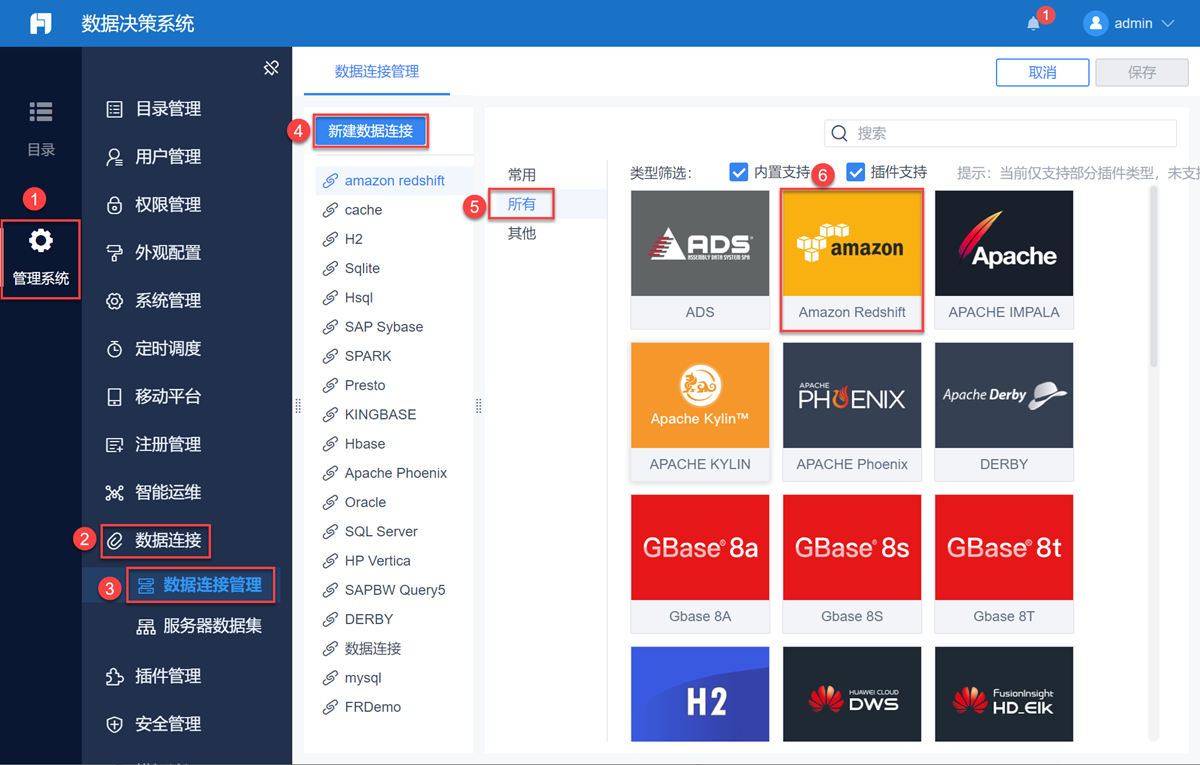The height and width of the screenshot is (765, 1200).
Task: Click the 保存 button
Action: [1142, 72]
